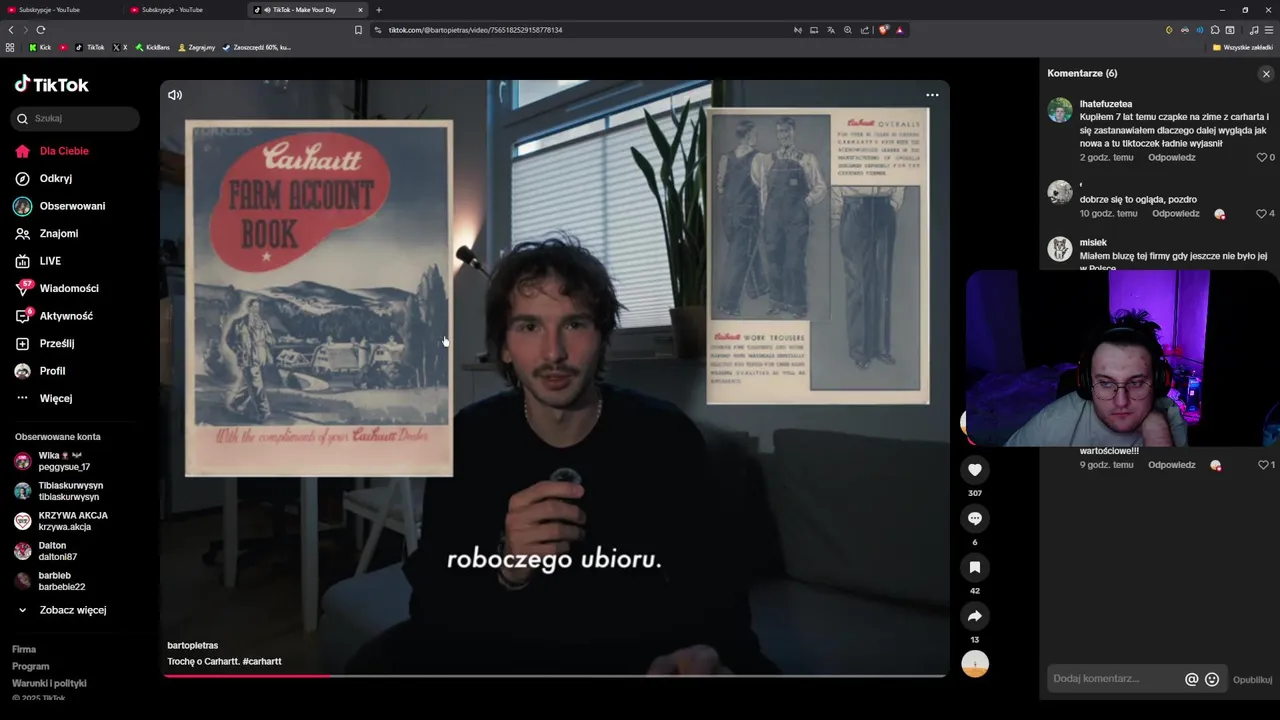1280x720 pixels.
Task: Expand the Program footer section
Action: pyautogui.click(x=30, y=666)
